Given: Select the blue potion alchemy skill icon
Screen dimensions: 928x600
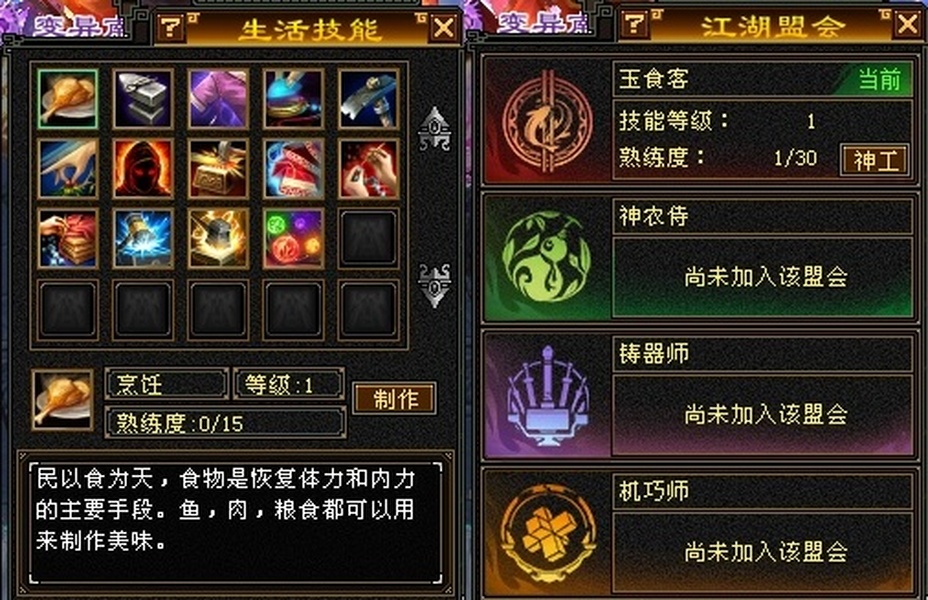Looking at the screenshot, I should [x=294, y=99].
